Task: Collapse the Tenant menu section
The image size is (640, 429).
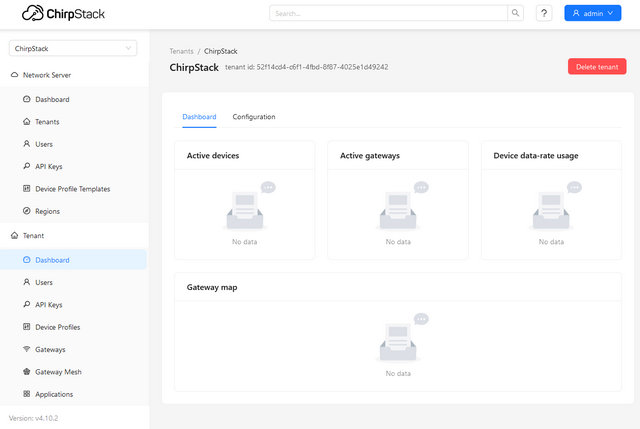Action: (x=34, y=235)
